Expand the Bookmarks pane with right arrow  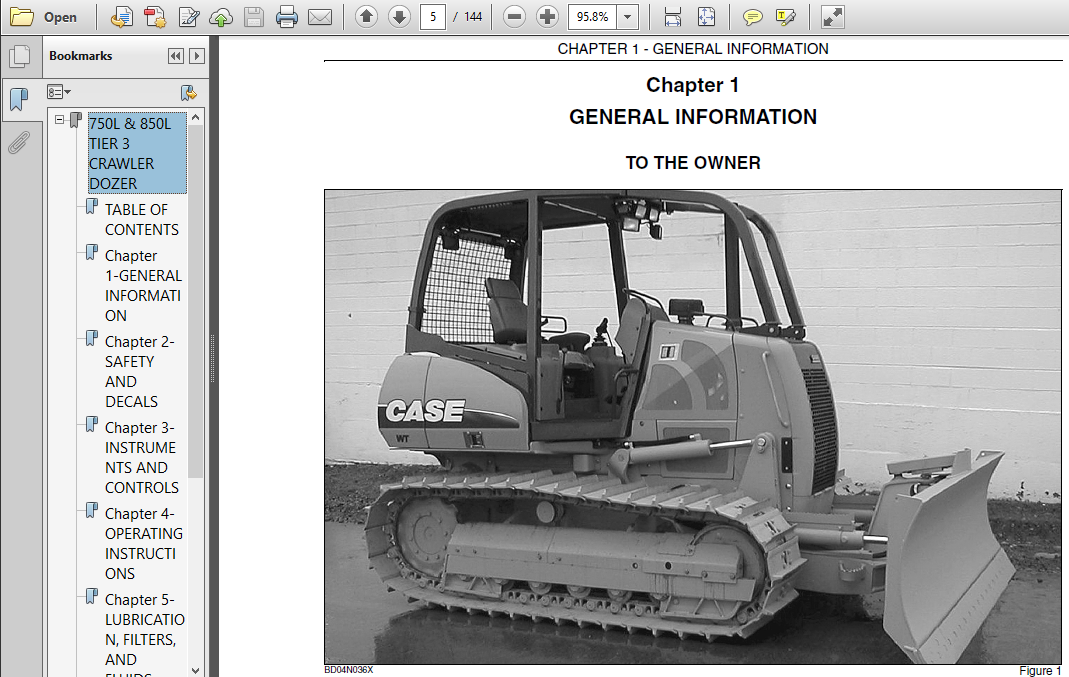196,56
